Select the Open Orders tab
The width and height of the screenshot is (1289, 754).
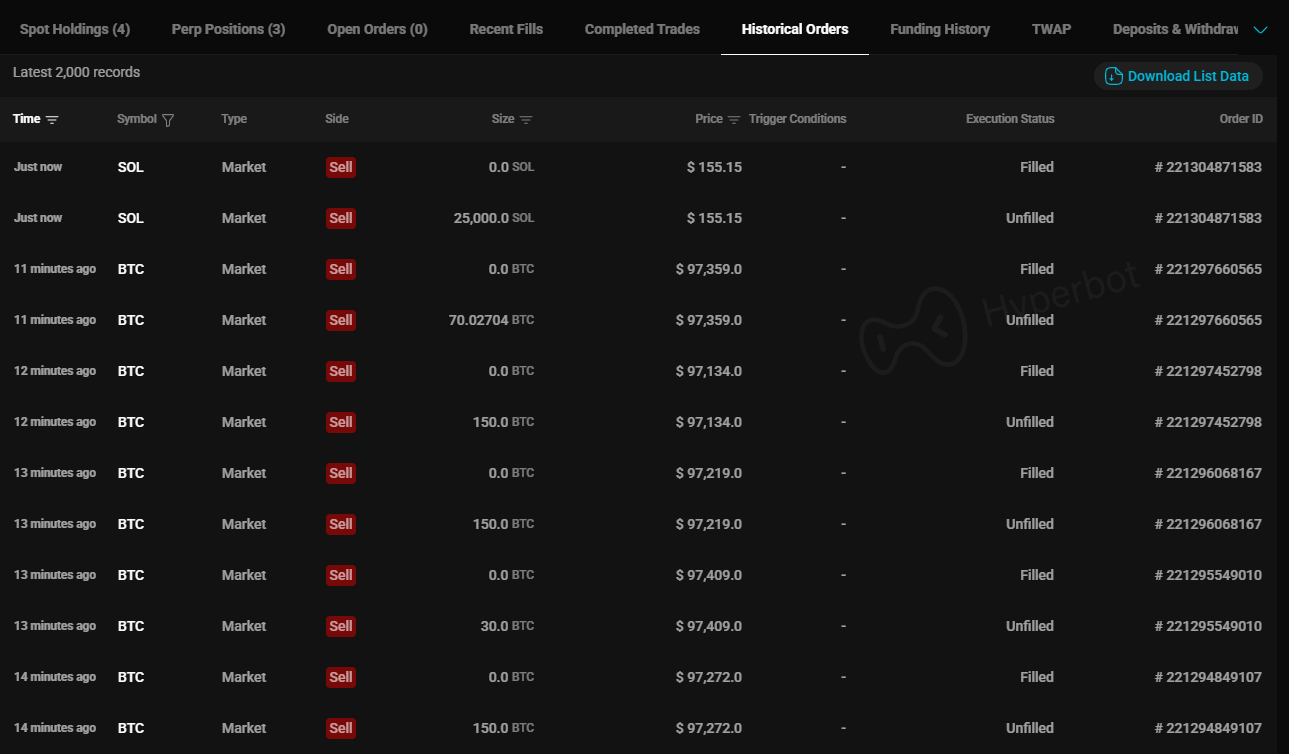(377, 29)
